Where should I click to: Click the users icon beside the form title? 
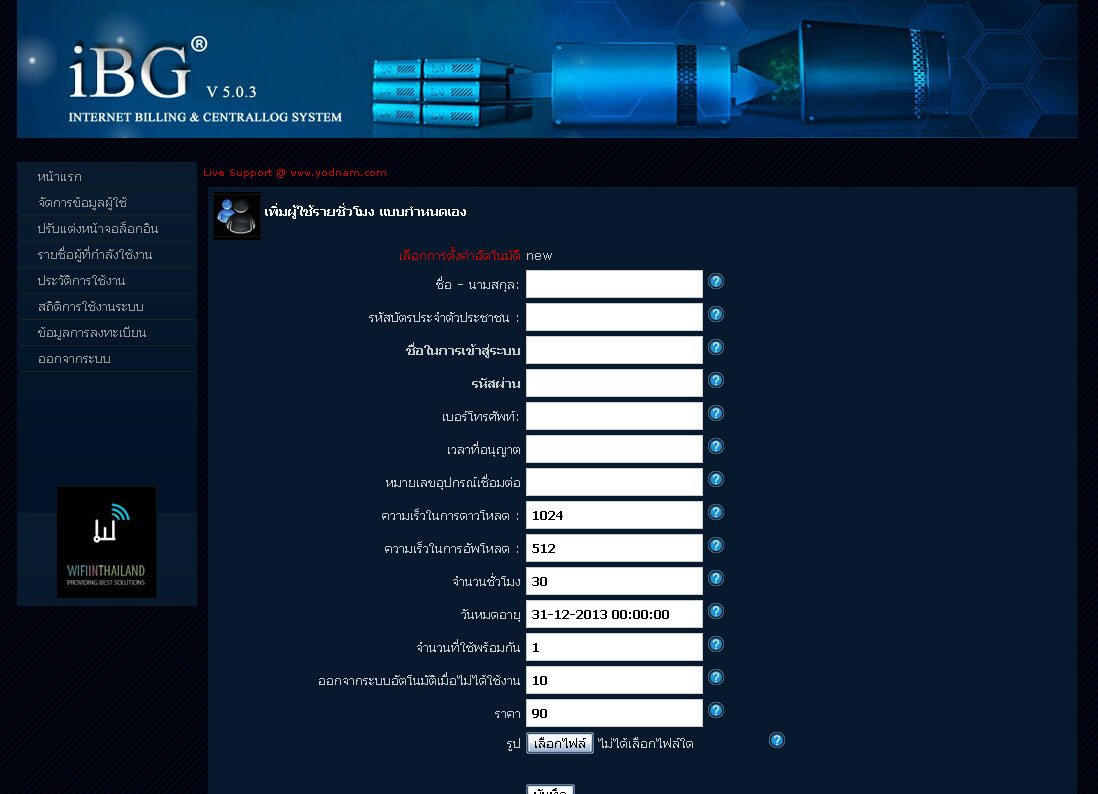tap(237, 216)
